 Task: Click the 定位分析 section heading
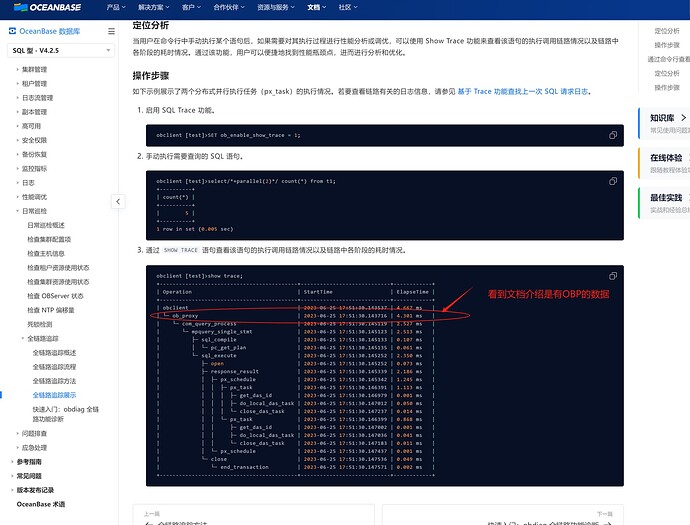[151, 25]
